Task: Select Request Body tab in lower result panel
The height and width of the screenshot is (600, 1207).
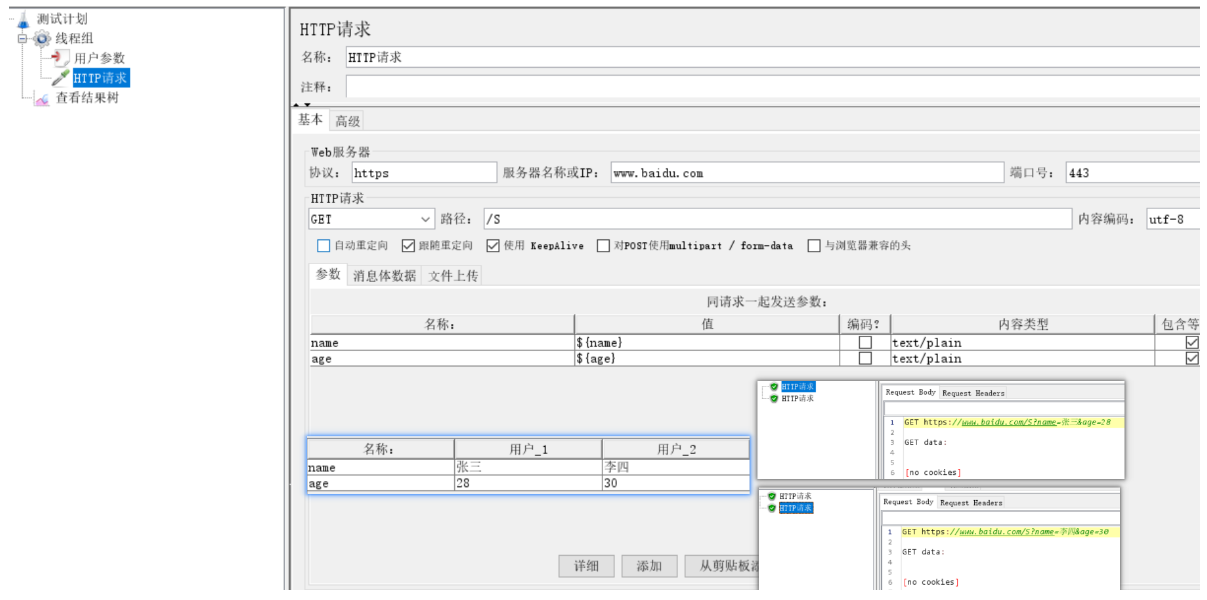Action: coord(908,502)
